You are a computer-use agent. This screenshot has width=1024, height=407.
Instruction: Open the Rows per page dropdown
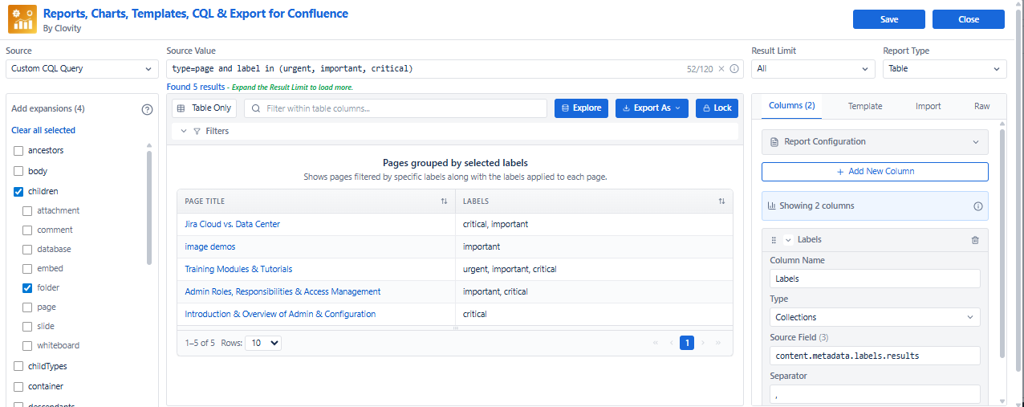click(x=263, y=343)
